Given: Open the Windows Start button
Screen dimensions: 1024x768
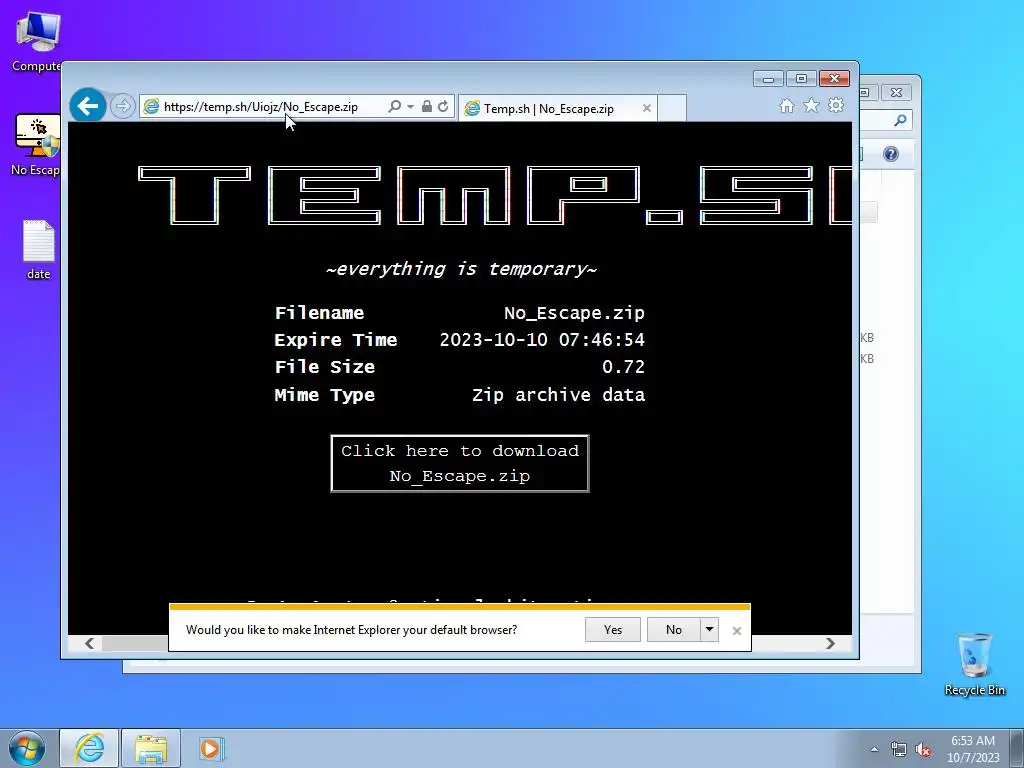Looking at the screenshot, I should pyautogui.click(x=27, y=749).
